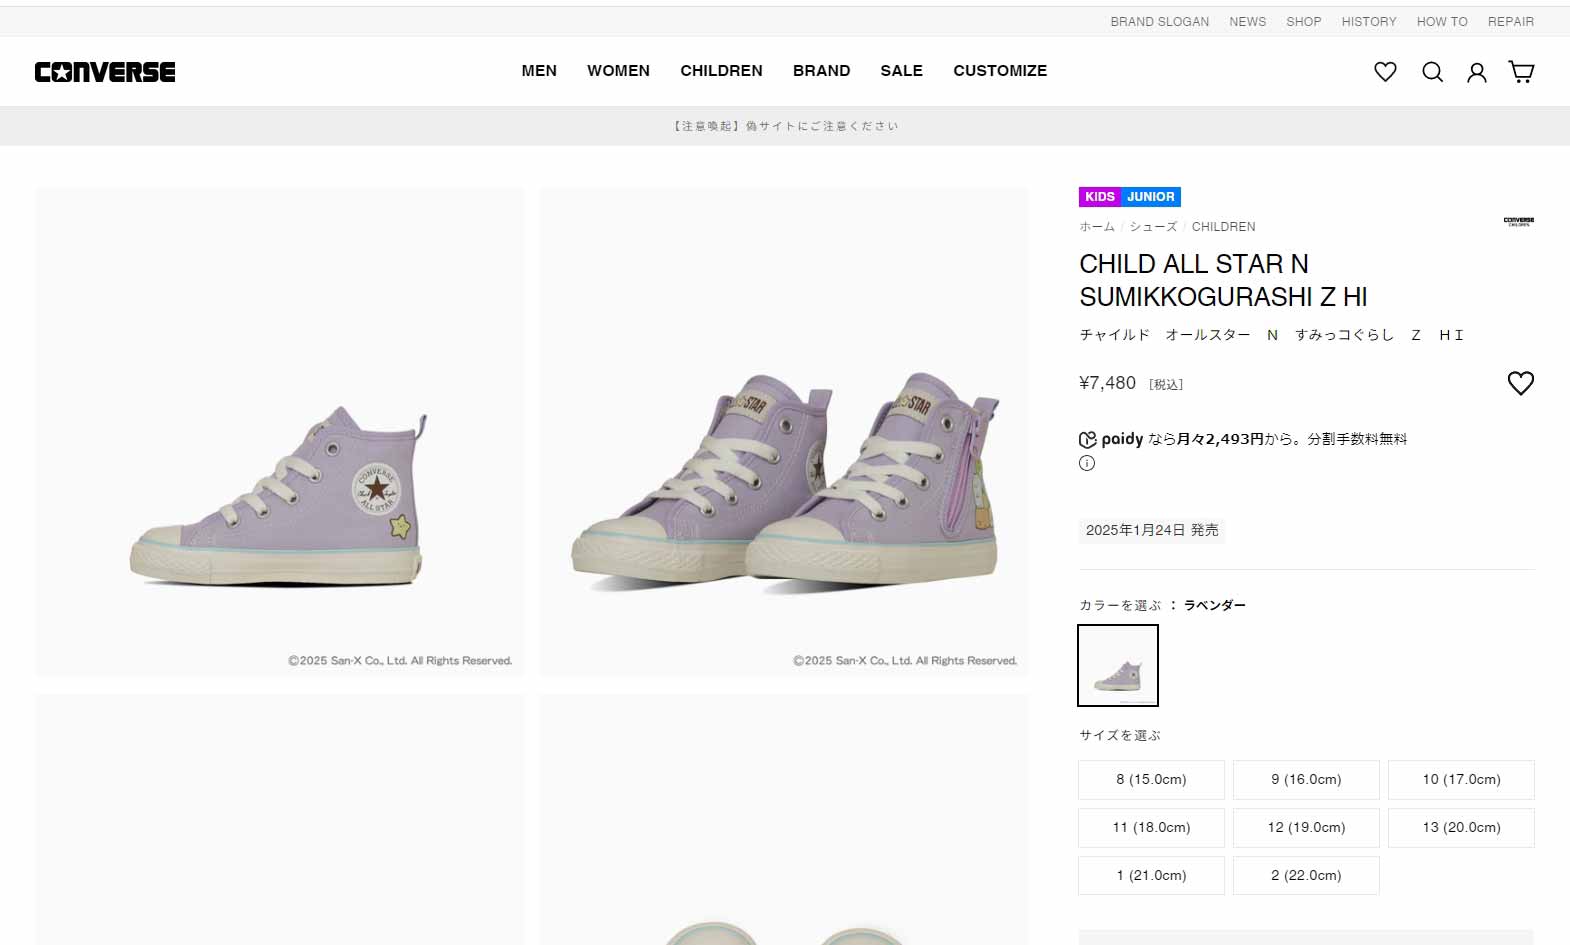1570x945 pixels.
Task: Choose size 2 (22.0cm)
Action: 1306,876
